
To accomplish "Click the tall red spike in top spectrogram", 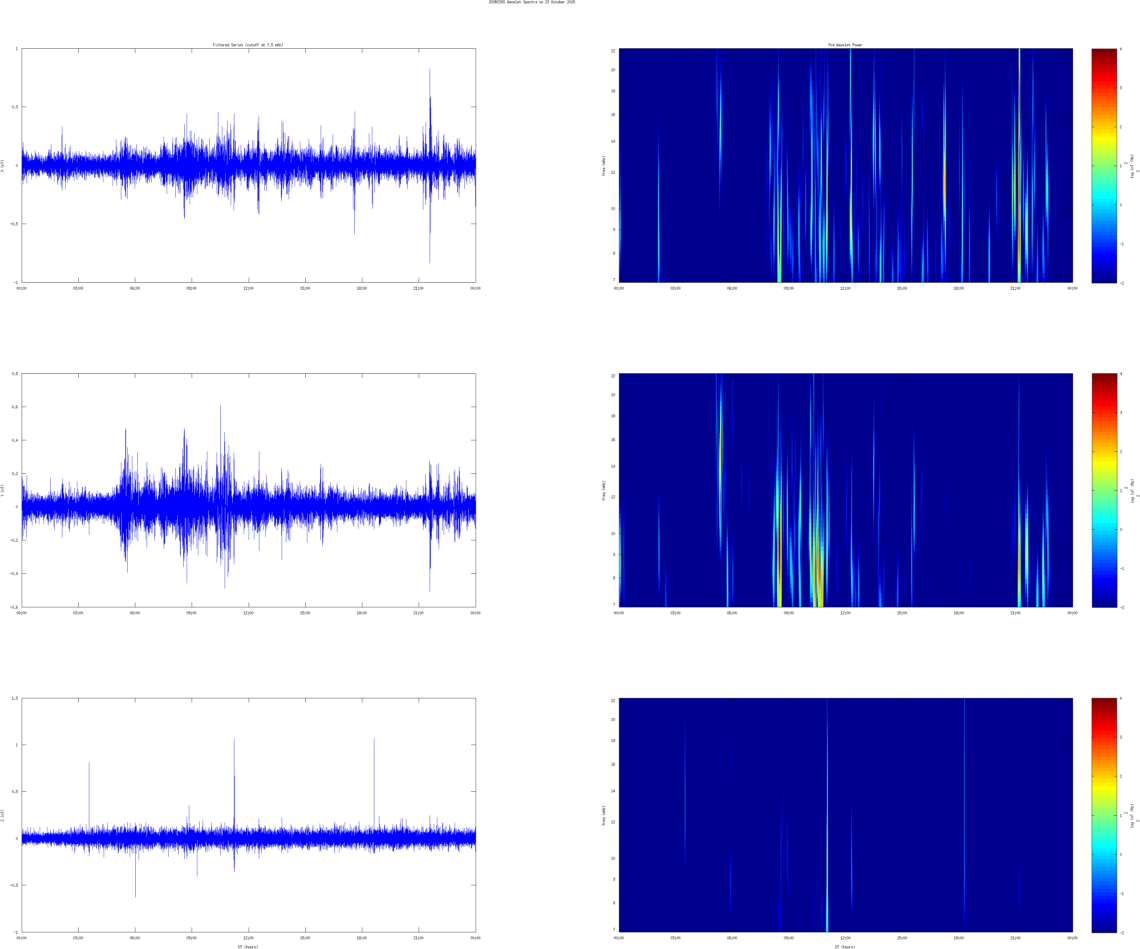I will [1019, 165].
